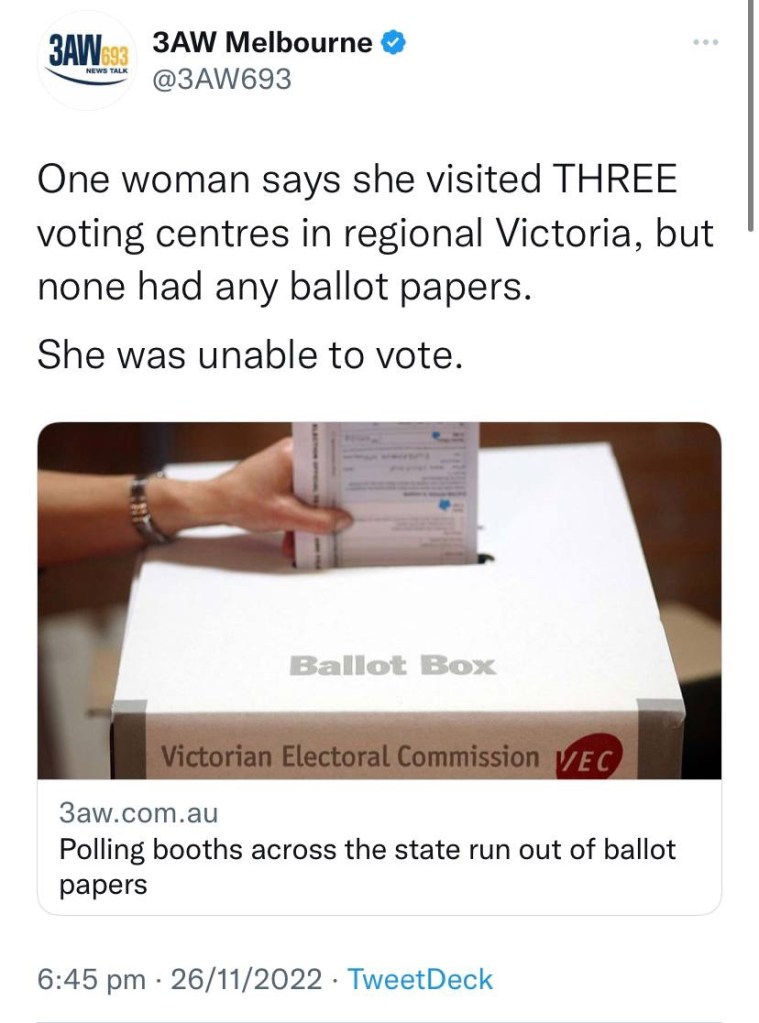The image size is (759, 1023).
Task: Open the 'Polling booths across the state' headline
Action: click(x=367, y=866)
